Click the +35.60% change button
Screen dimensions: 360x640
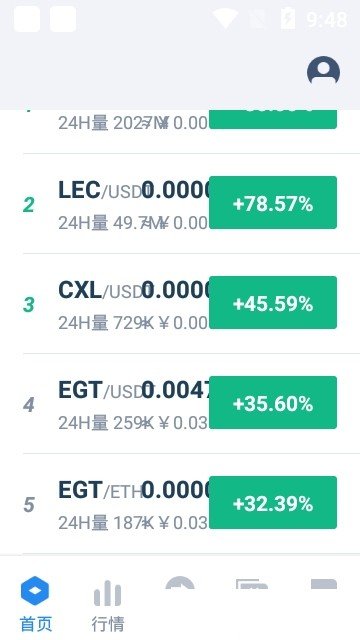(273, 402)
